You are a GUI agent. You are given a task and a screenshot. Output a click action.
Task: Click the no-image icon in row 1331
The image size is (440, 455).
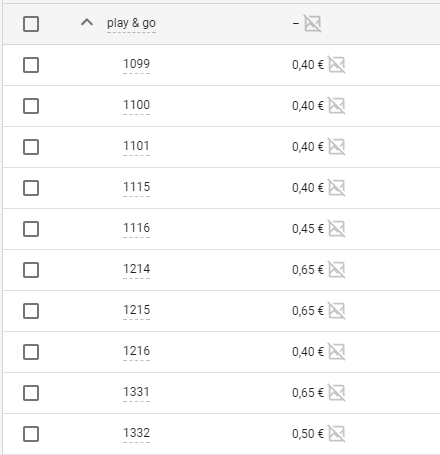click(x=337, y=392)
